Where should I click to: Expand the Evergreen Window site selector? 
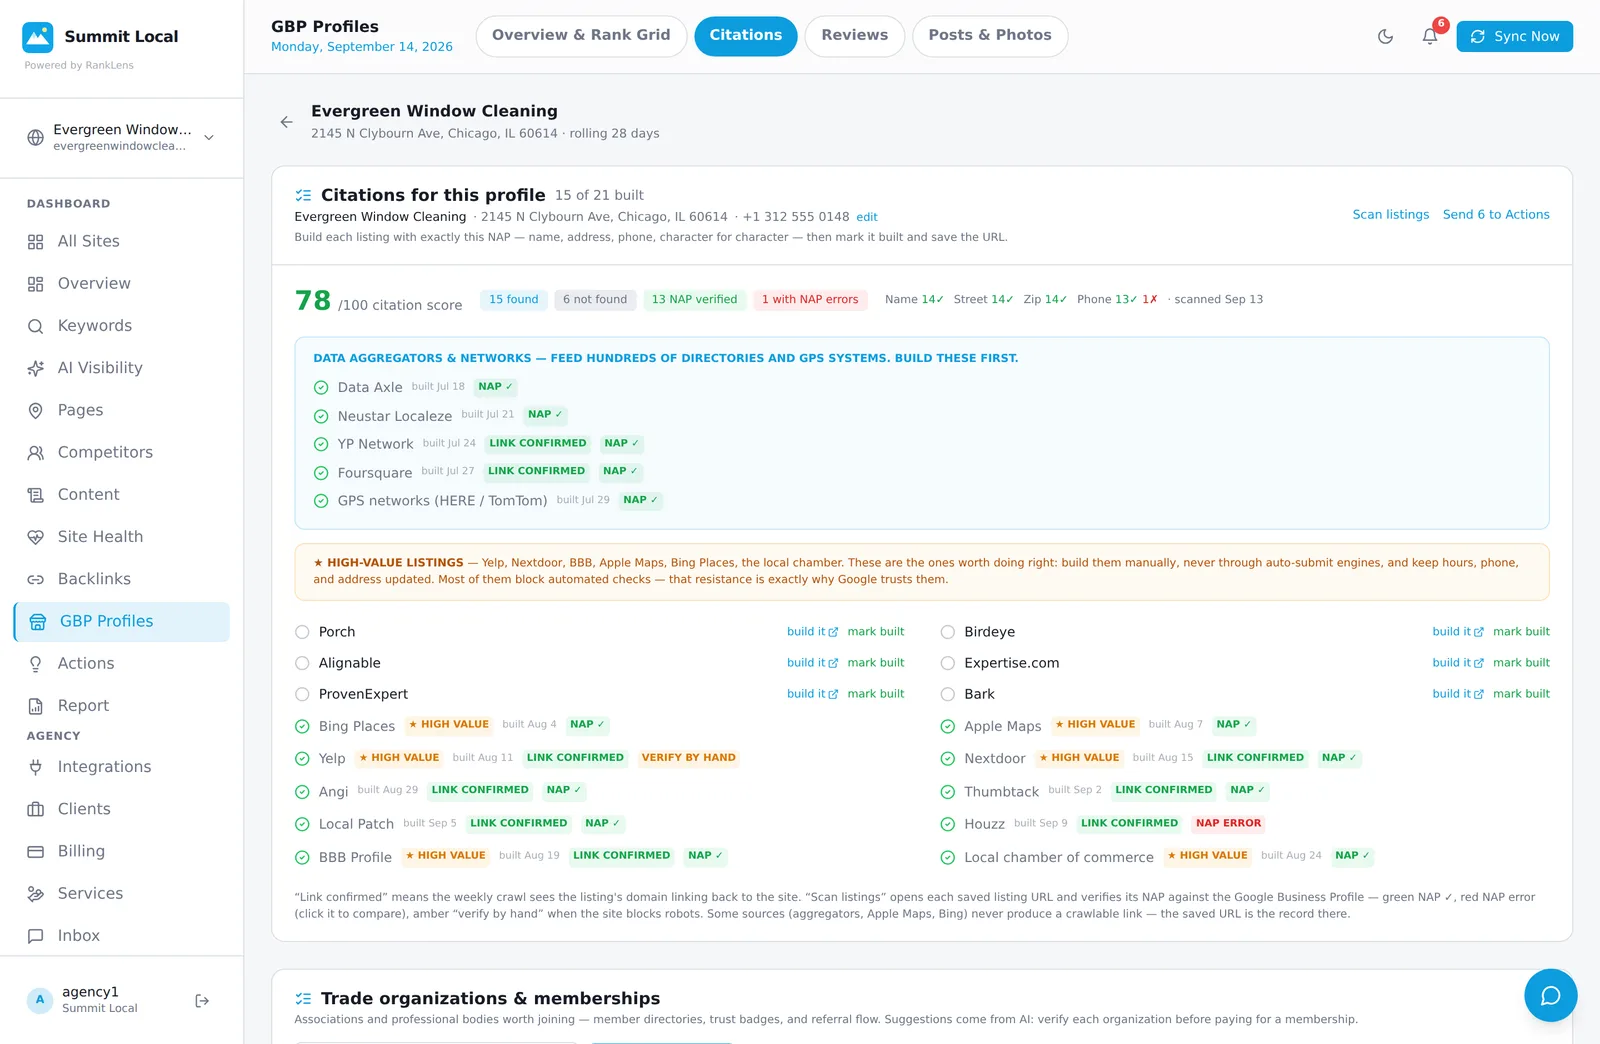coord(122,138)
